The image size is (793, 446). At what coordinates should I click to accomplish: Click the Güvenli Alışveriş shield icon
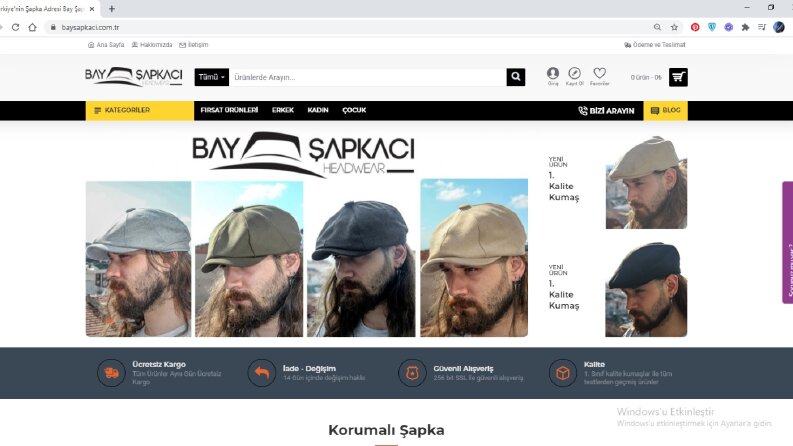pyautogui.click(x=412, y=373)
